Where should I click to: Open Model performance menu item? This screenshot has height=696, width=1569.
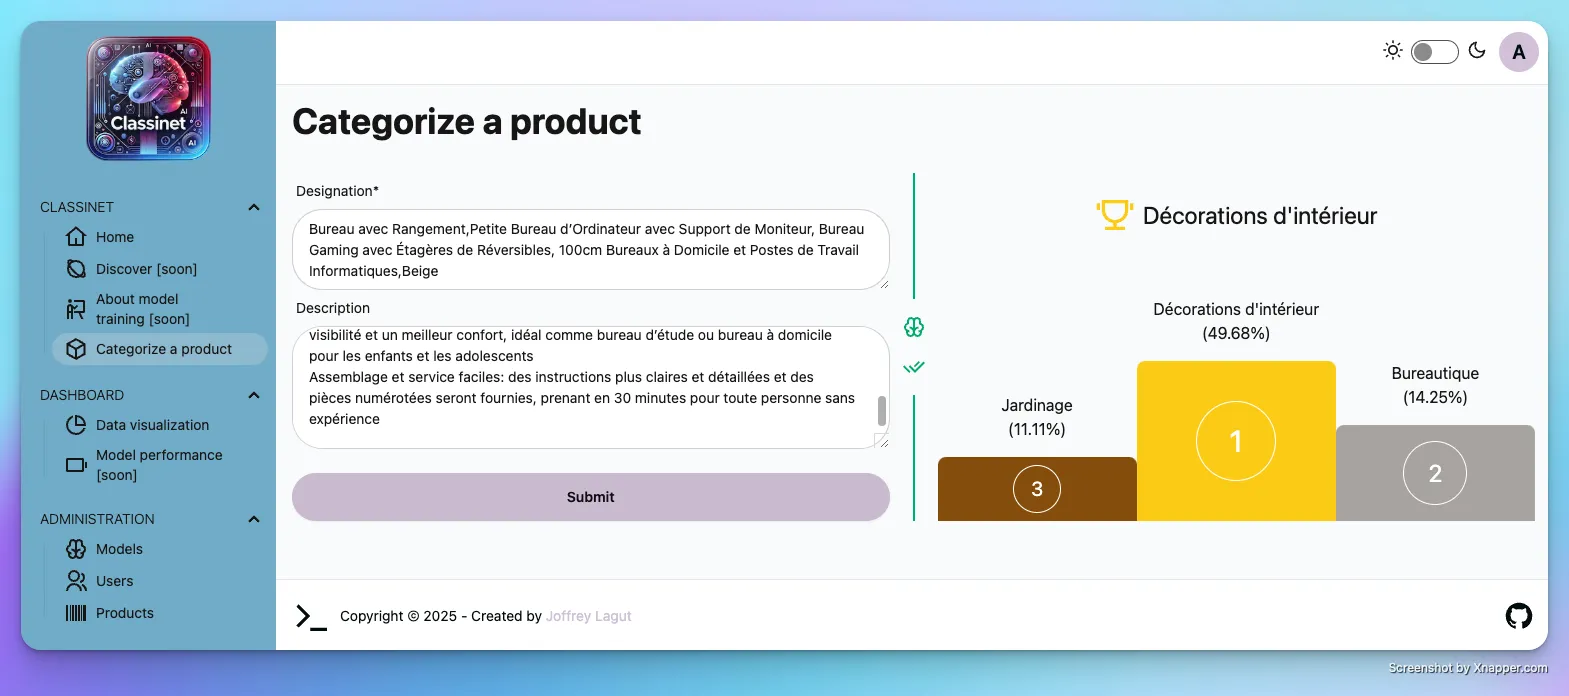point(158,465)
